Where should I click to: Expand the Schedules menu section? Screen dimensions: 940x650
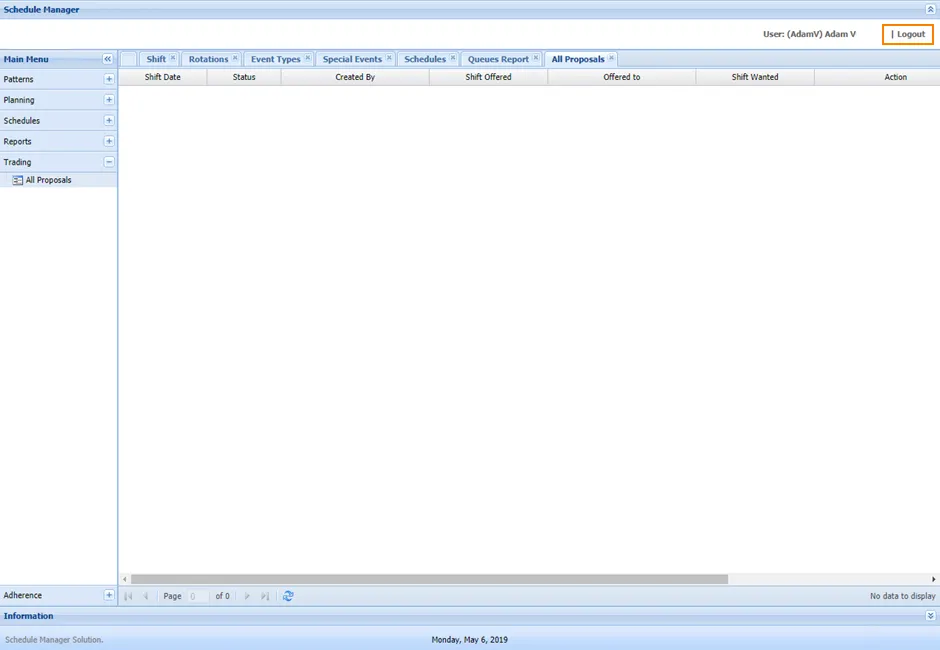click(x=109, y=121)
